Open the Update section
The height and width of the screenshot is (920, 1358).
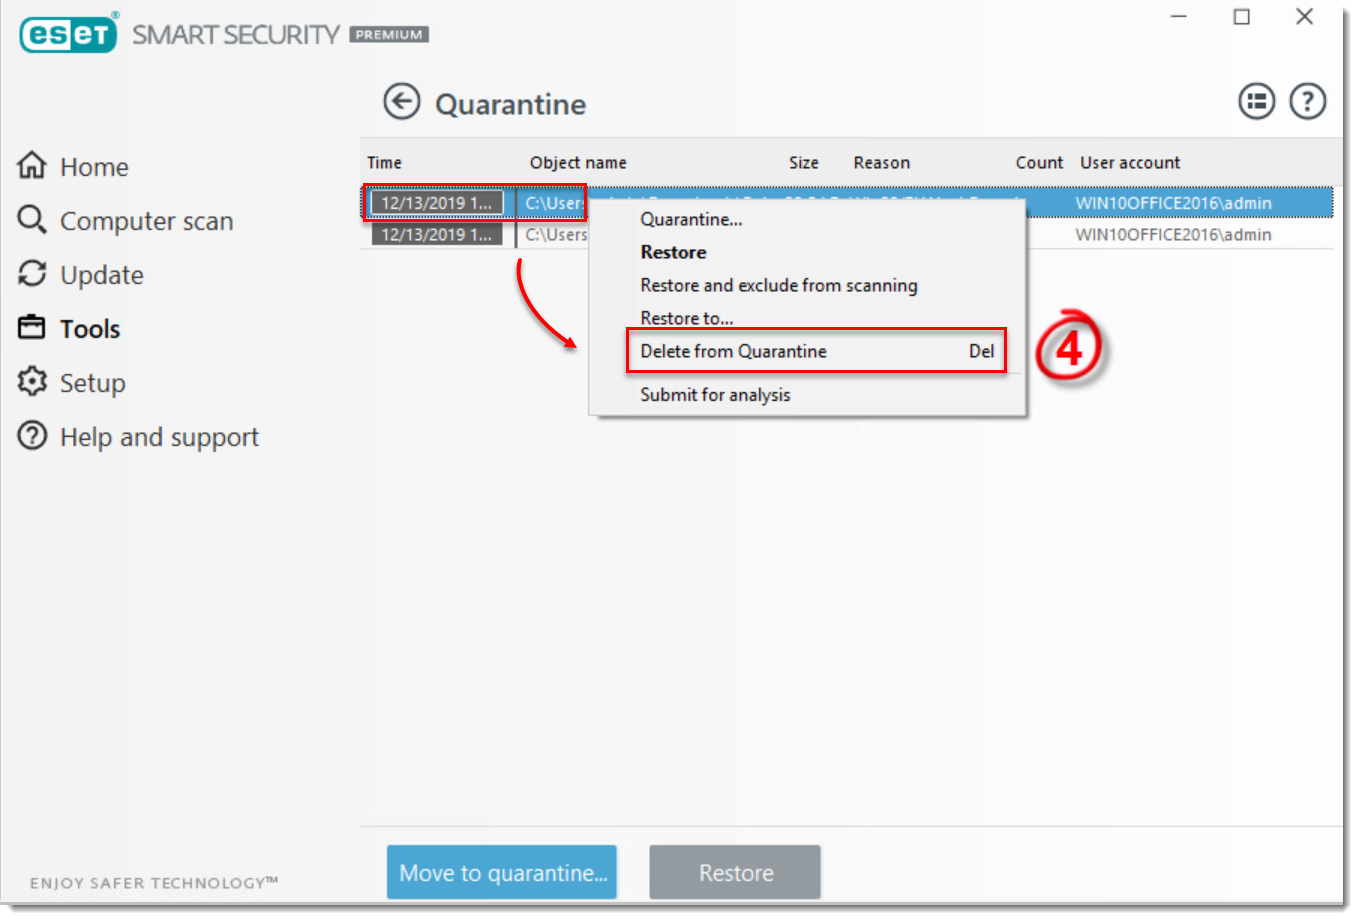pyautogui.click(x=101, y=275)
